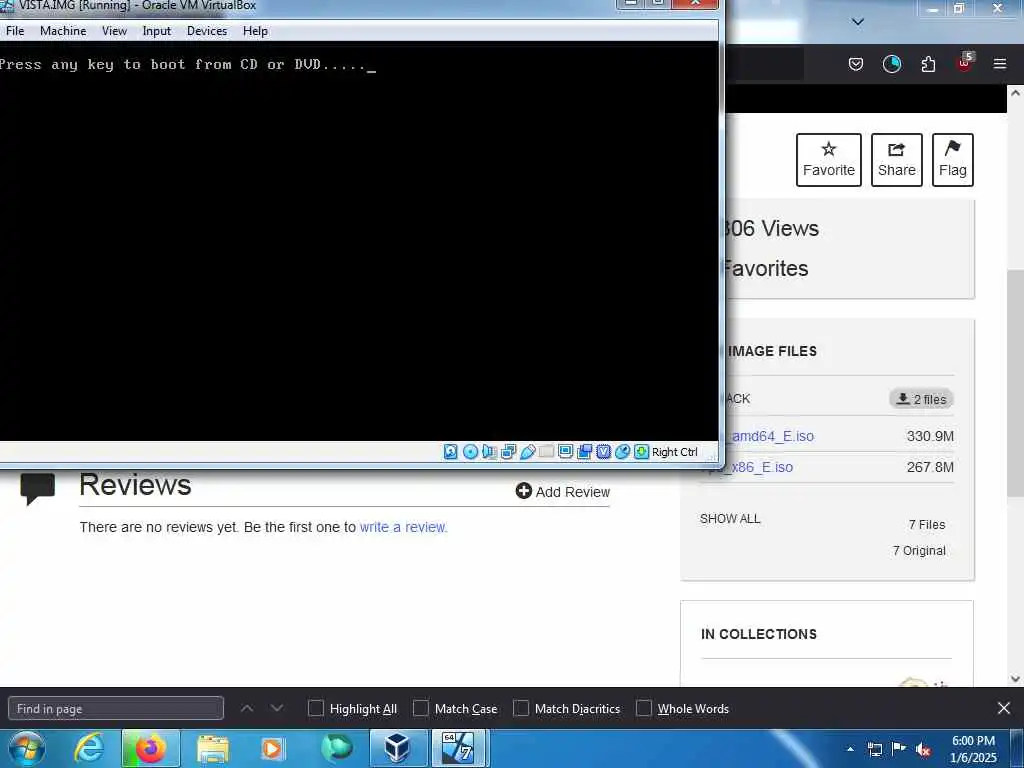This screenshot has width=1024, height=768.
Task: Click the USB devices icon in VirtualBox status bar
Action: click(528, 452)
